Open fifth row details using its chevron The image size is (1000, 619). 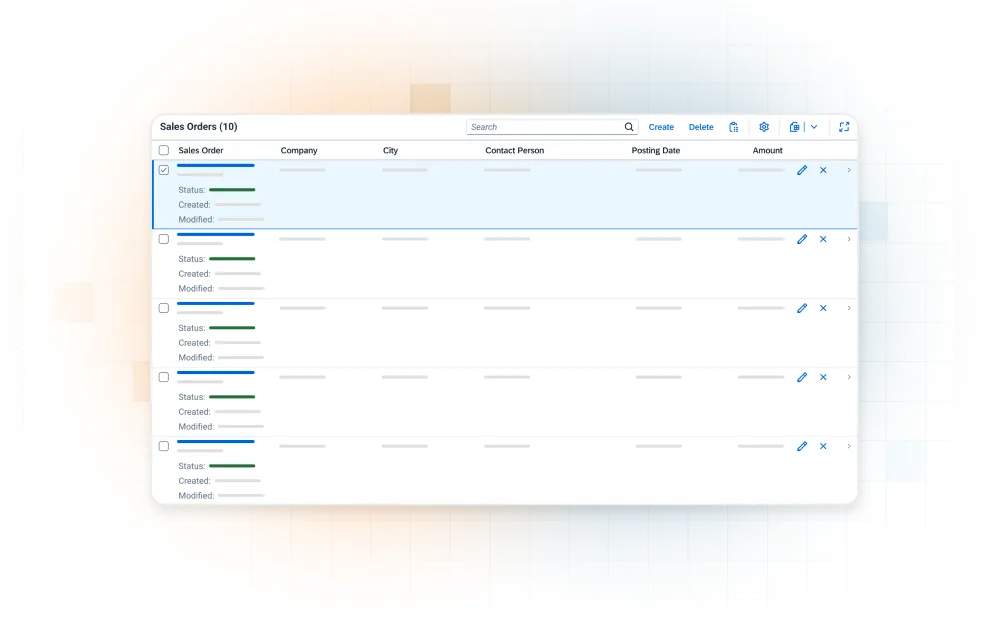[x=849, y=446]
